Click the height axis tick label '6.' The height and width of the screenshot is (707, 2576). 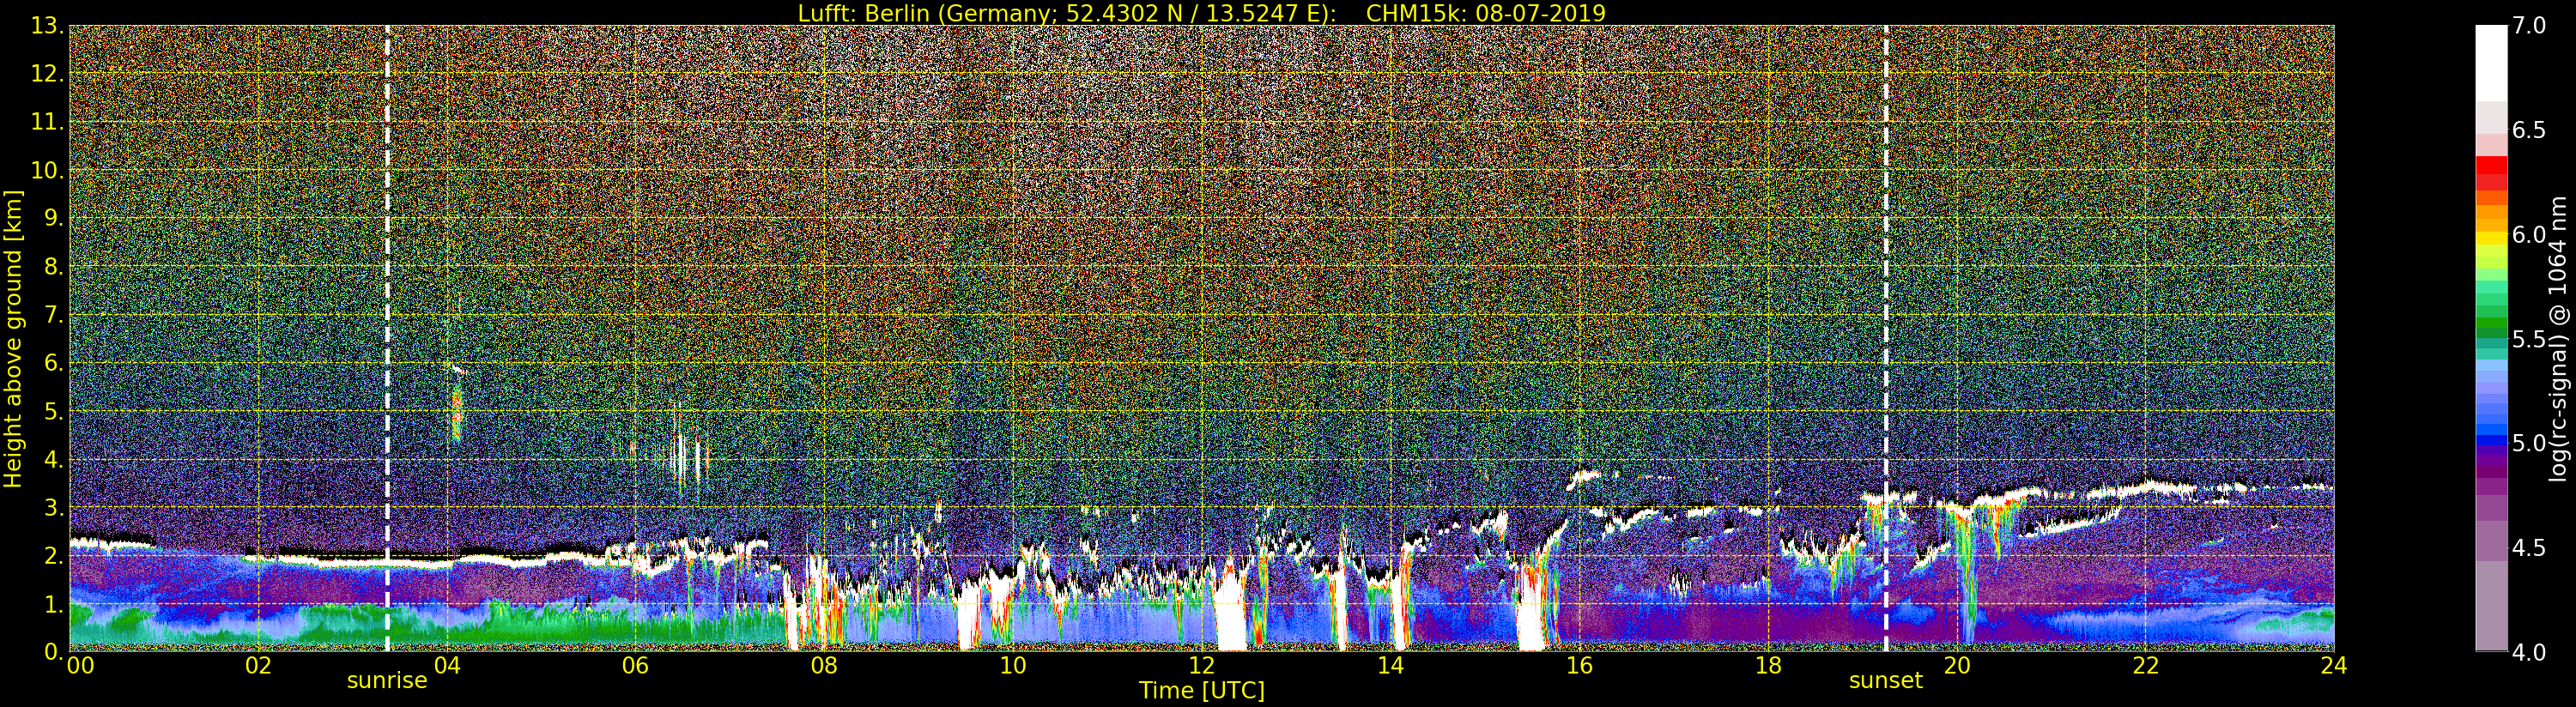53,363
